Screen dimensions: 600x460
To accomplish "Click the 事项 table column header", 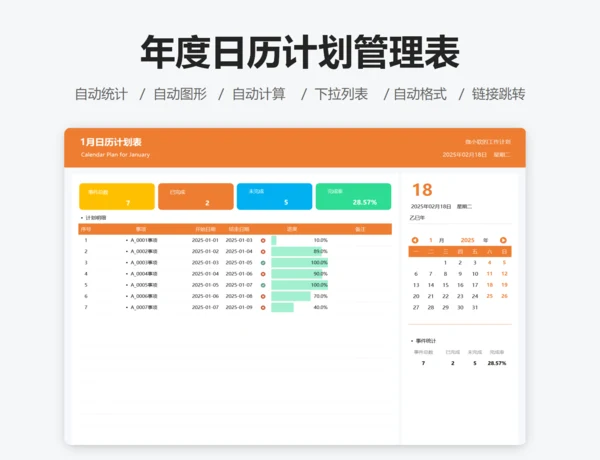I will tap(141, 229).
